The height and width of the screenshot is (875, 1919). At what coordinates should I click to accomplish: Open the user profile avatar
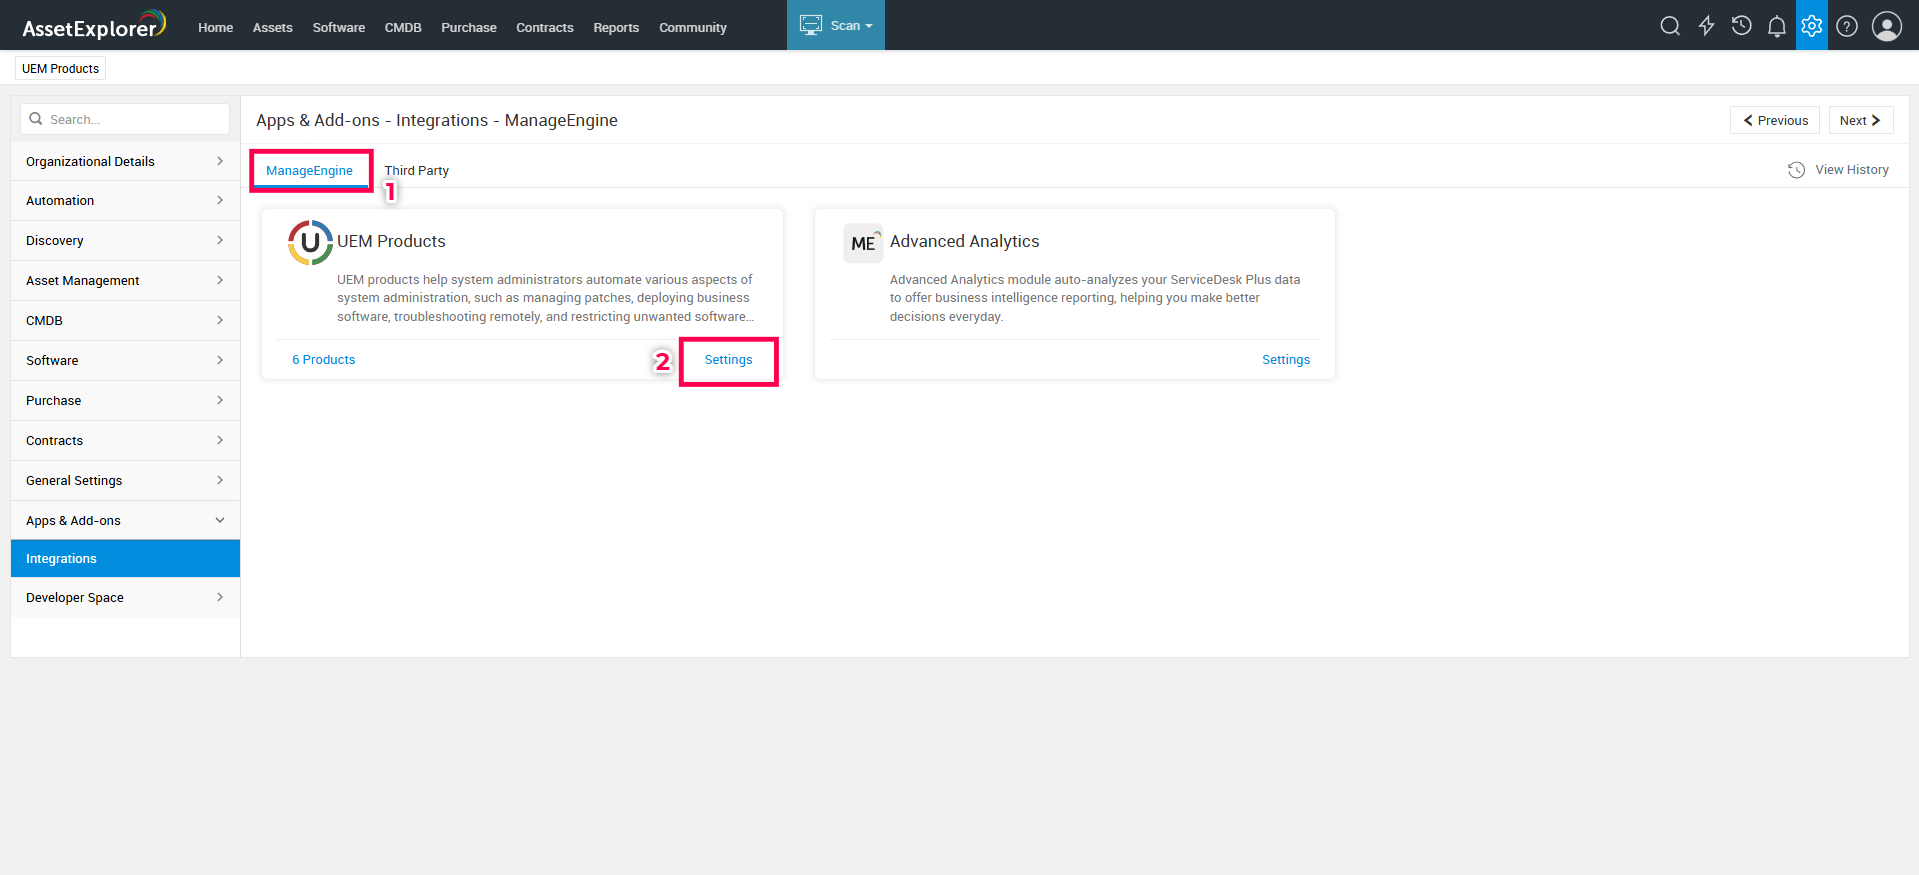[x=1887, y=26]
